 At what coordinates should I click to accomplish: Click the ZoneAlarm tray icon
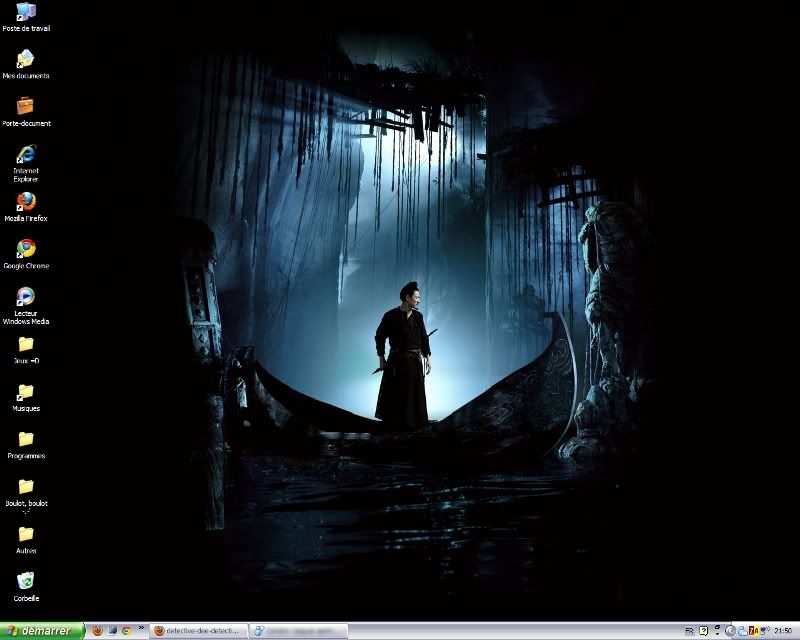click(x=753, y=631)
